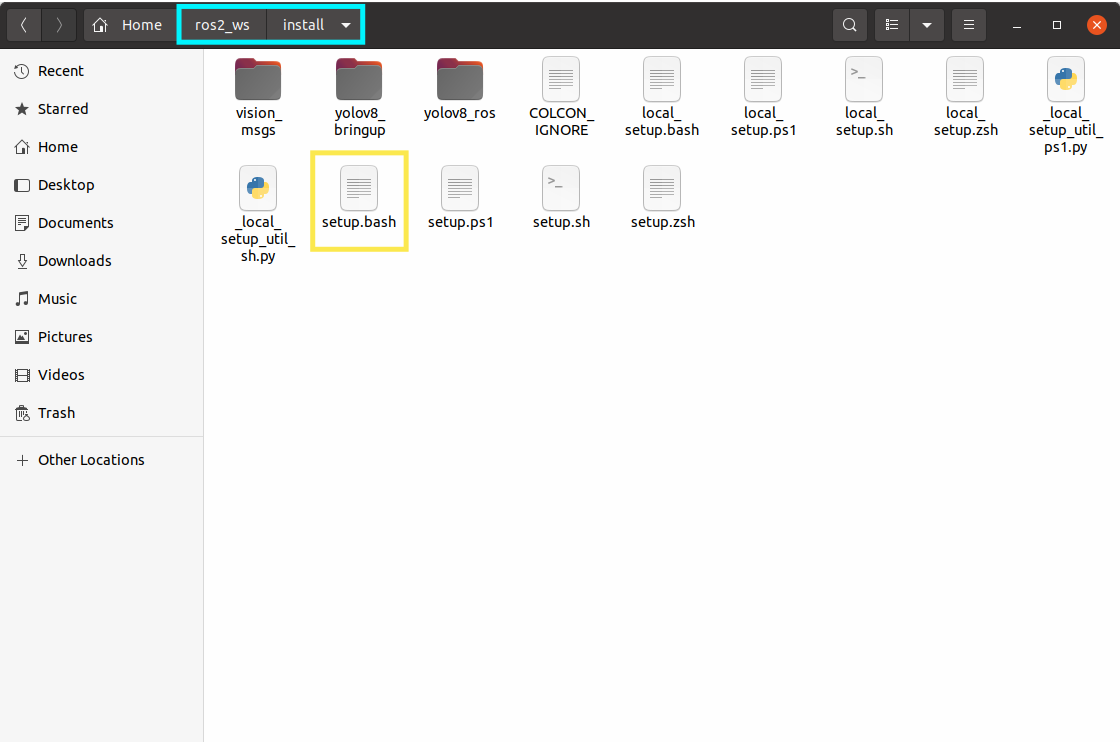Open the view options dropdown arrow

tap(926, 24)
